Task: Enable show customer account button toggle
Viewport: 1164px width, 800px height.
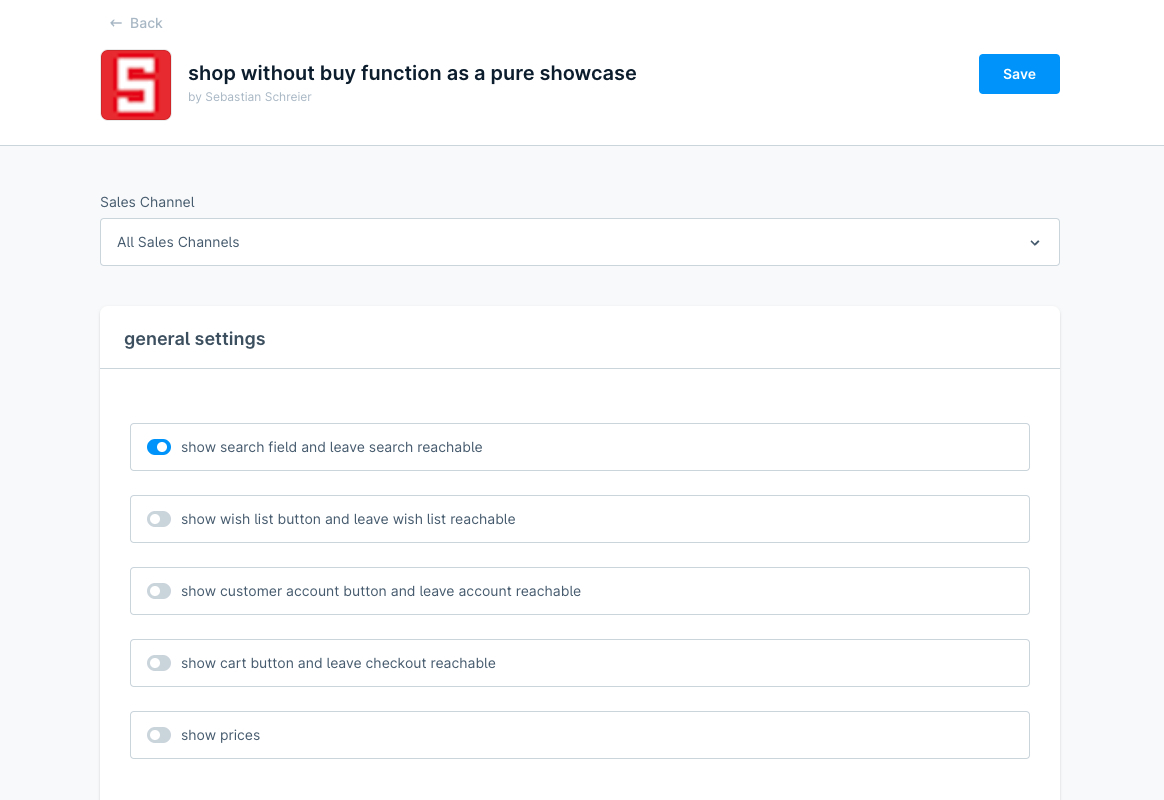Action: pyautogui.click(x=159, y=591)
